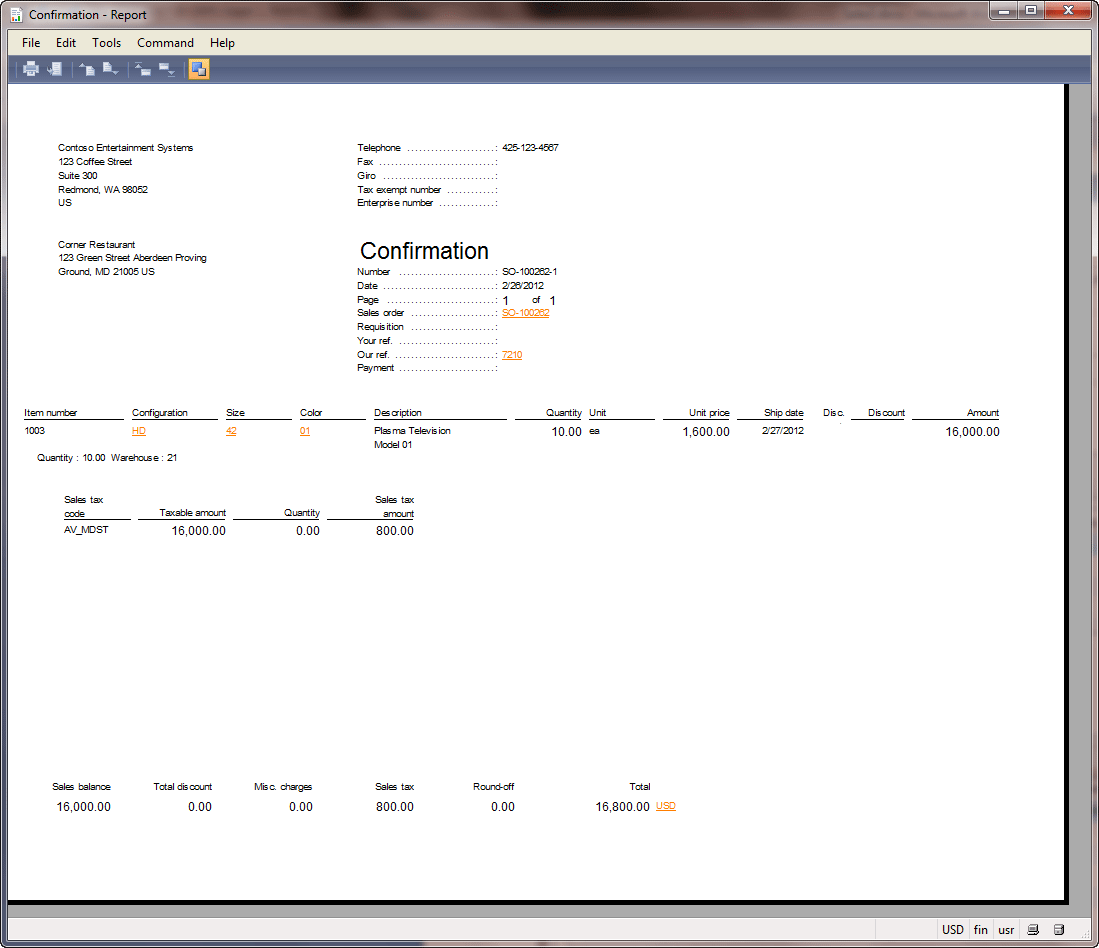1099x948 pixels.
Task: Open the Command menu
Action: [165, 43]
